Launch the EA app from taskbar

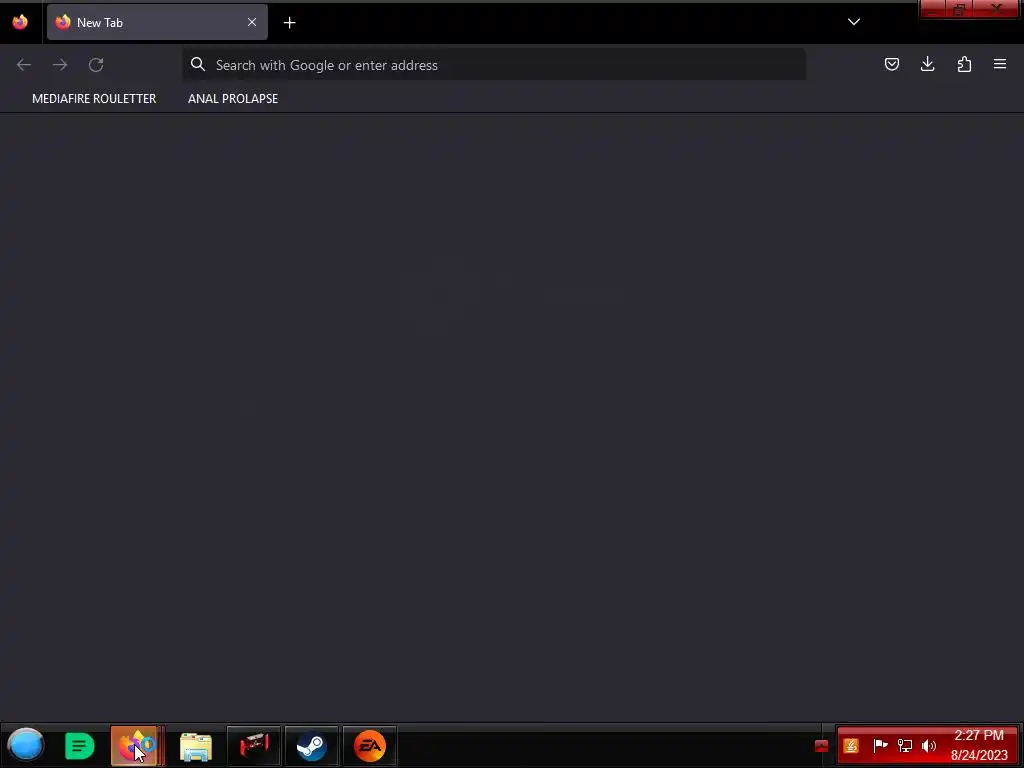tap(370, 746)
